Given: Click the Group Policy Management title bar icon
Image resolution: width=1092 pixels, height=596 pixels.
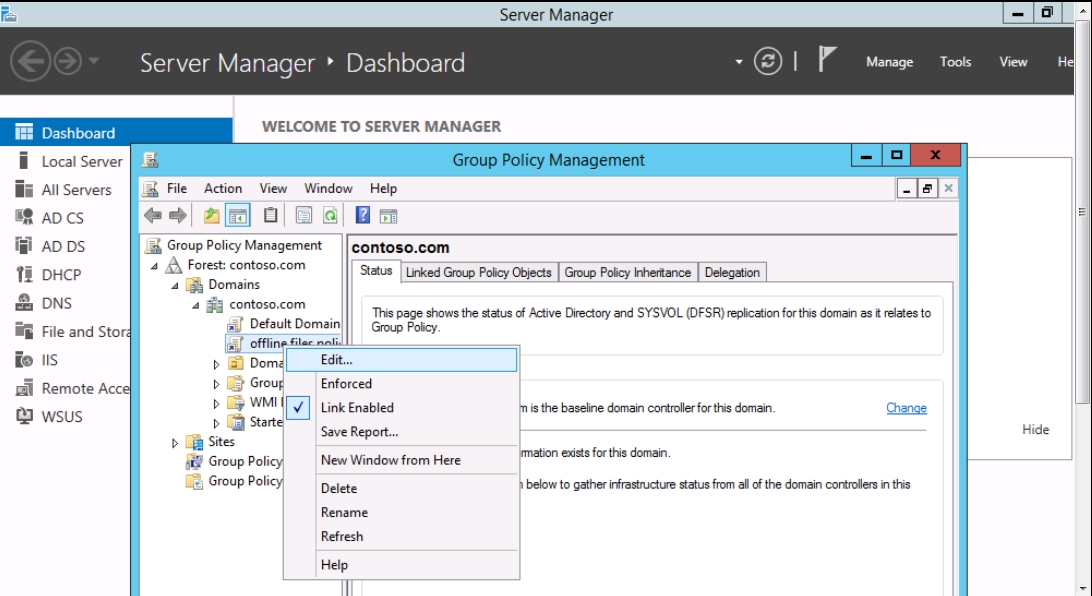Looking at the screenshot, I should click(x=150, y=160).
